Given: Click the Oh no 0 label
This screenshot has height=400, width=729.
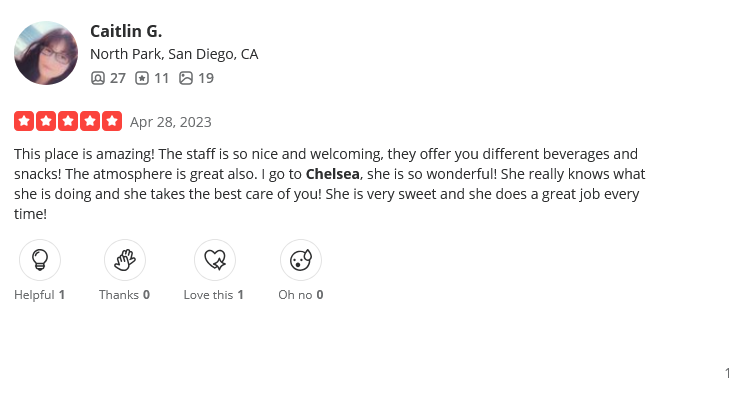Looking at the screenshot, I should click(x=300, y=295).
